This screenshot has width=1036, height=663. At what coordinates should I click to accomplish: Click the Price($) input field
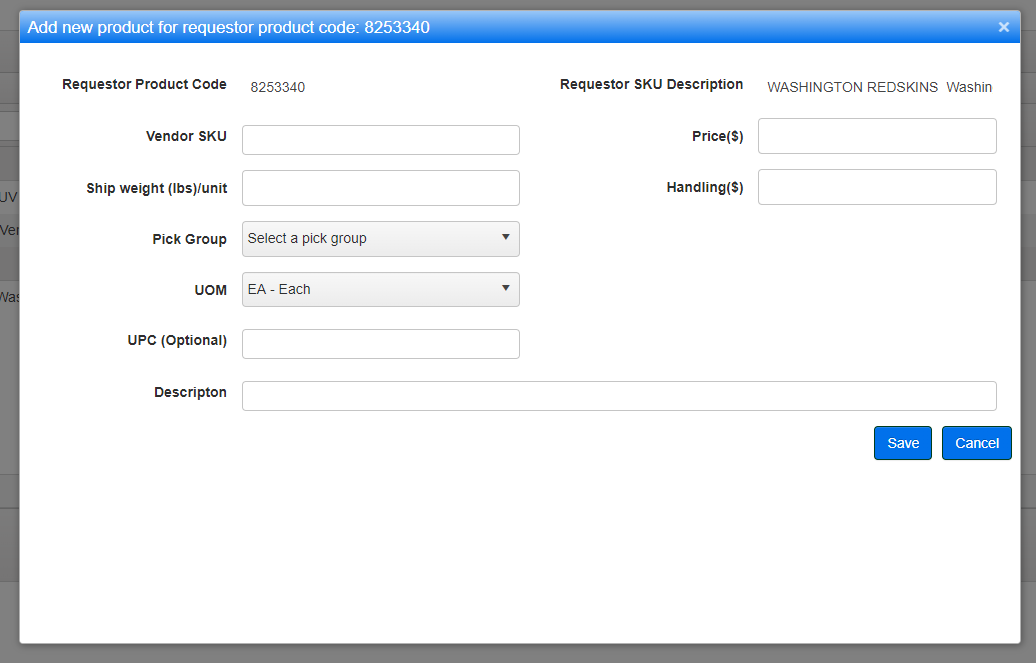tap(877, 136)
